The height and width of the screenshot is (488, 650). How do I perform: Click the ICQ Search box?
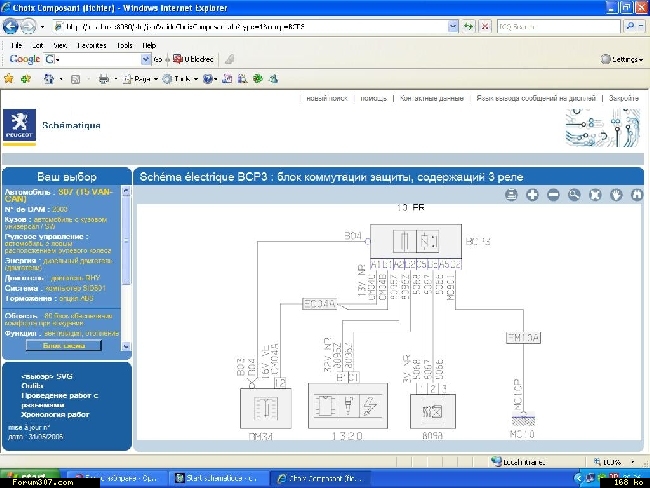[559, 27]
